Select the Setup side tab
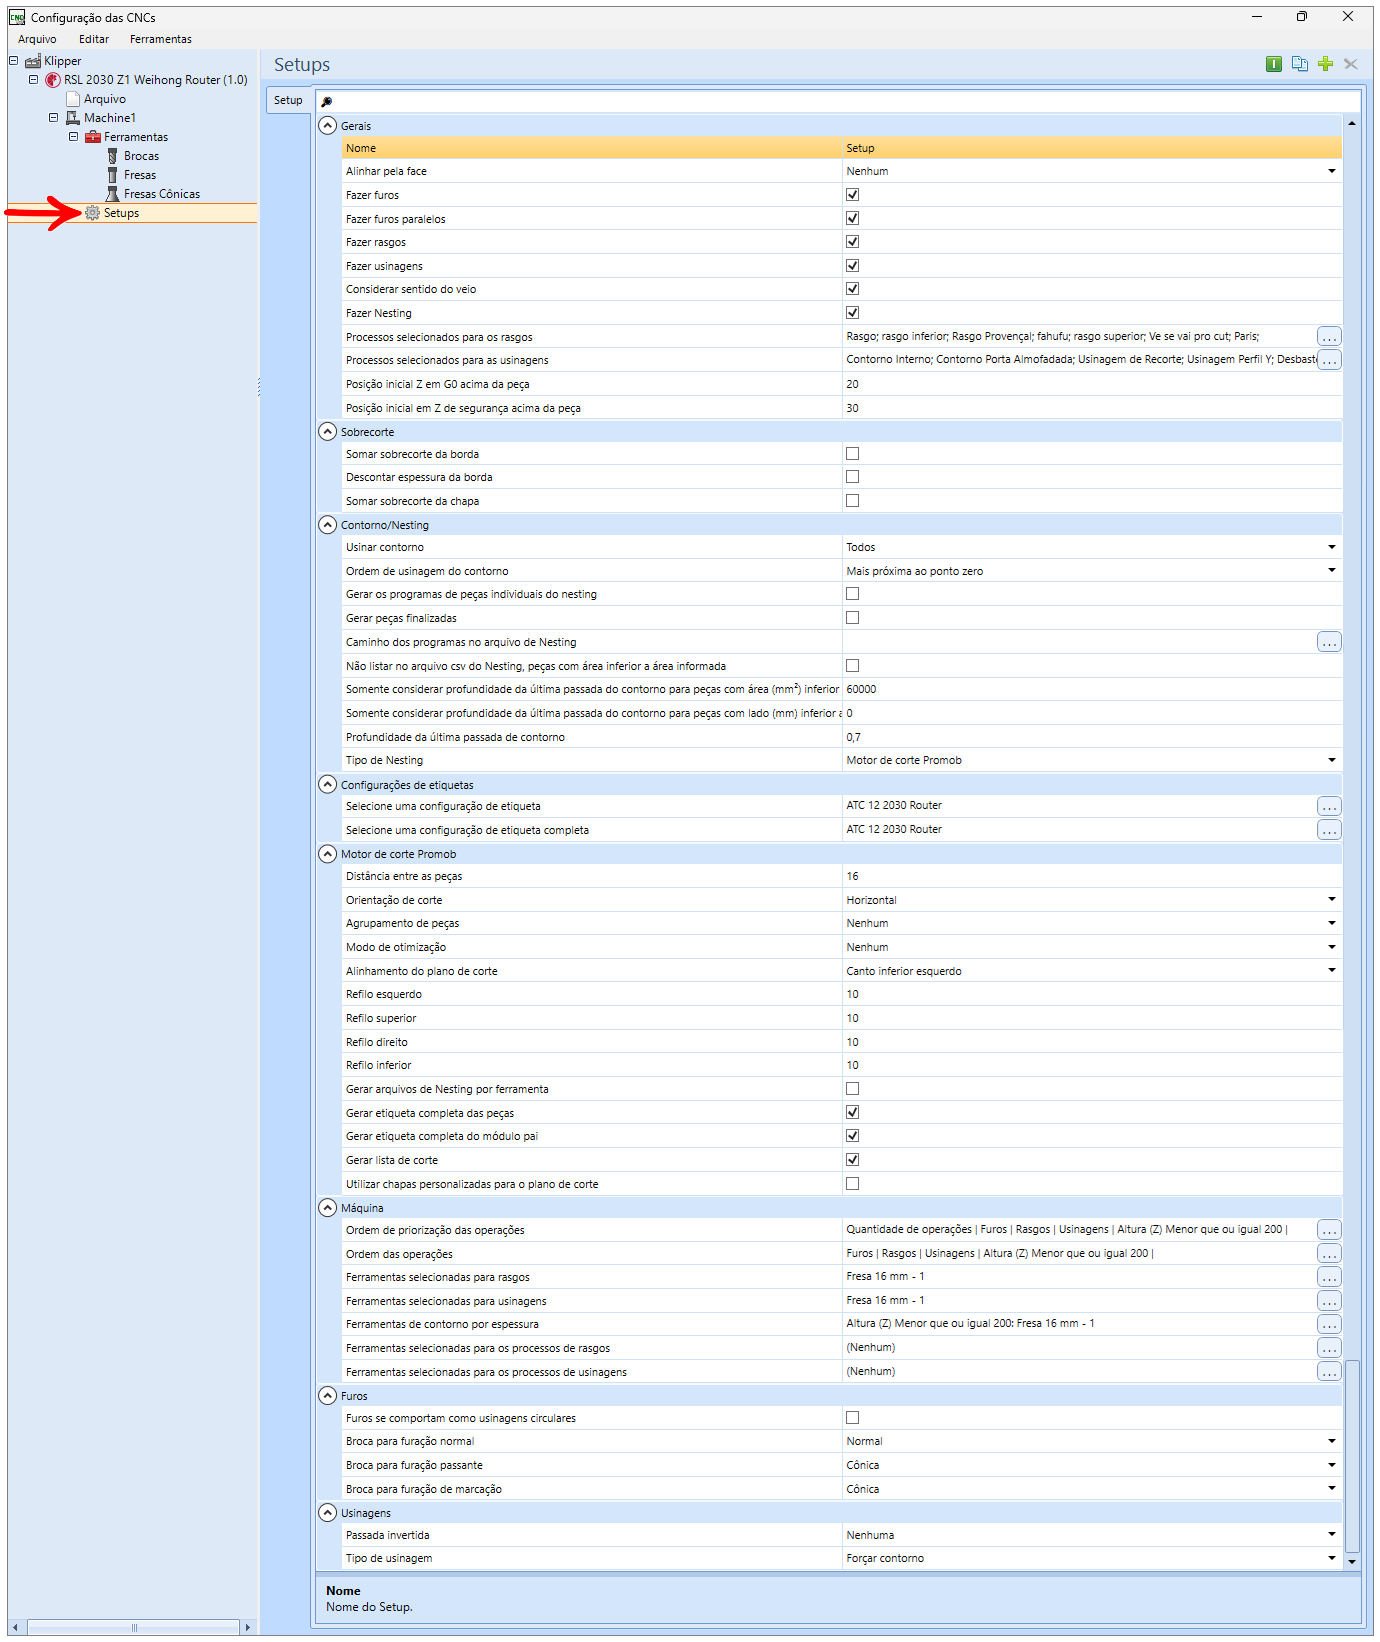 click(x=288, y=100)
